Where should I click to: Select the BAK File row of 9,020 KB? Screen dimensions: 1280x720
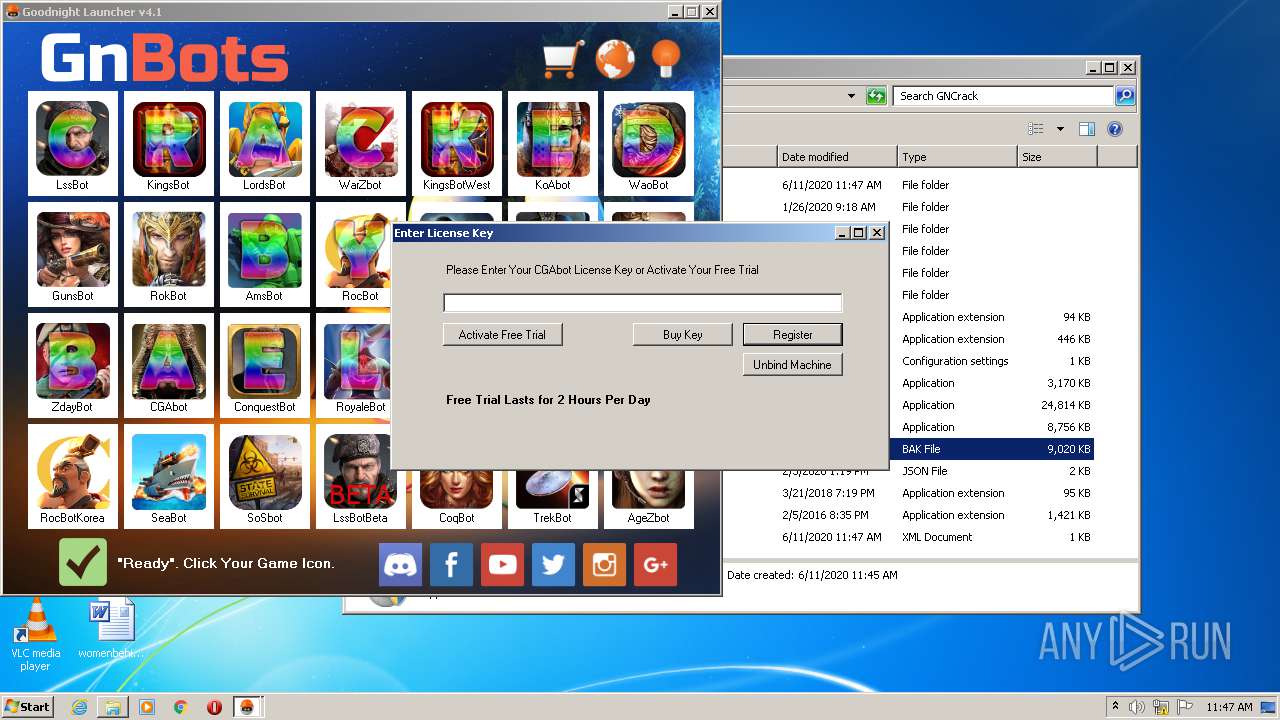(991, 449)
